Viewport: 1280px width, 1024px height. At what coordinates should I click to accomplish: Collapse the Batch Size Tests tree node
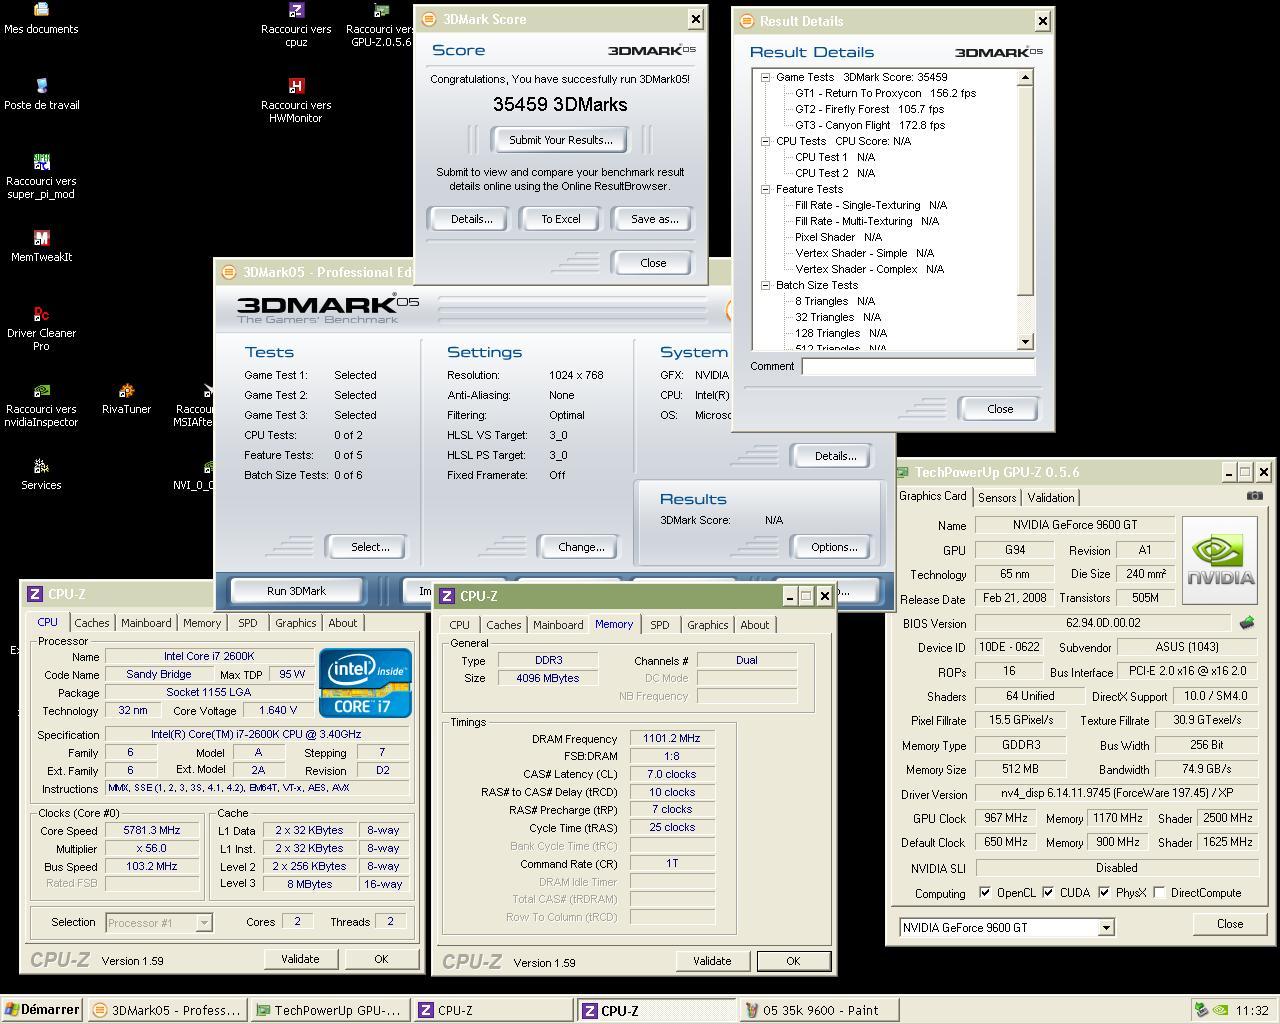[x=765, y=285]
